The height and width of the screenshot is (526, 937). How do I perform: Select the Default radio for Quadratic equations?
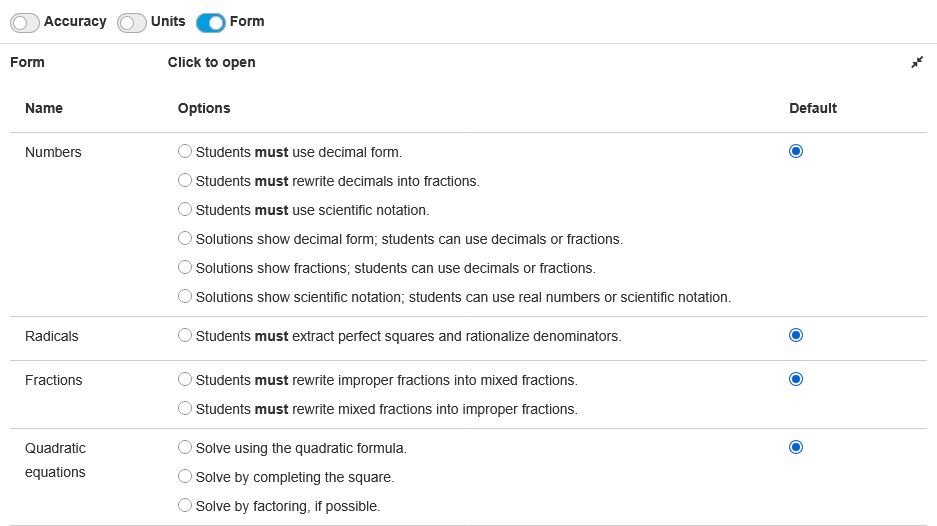coord(796,447)
